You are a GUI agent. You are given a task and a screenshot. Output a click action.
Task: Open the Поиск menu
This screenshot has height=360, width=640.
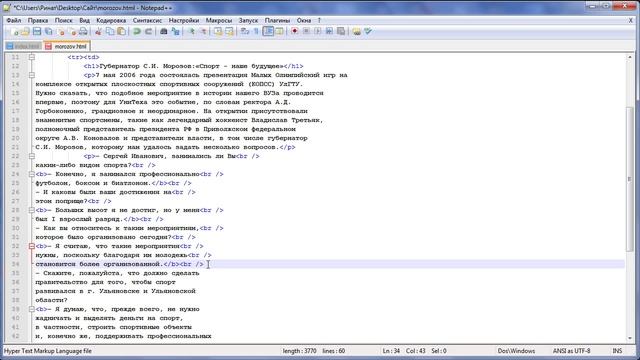(x=63, y=20)
